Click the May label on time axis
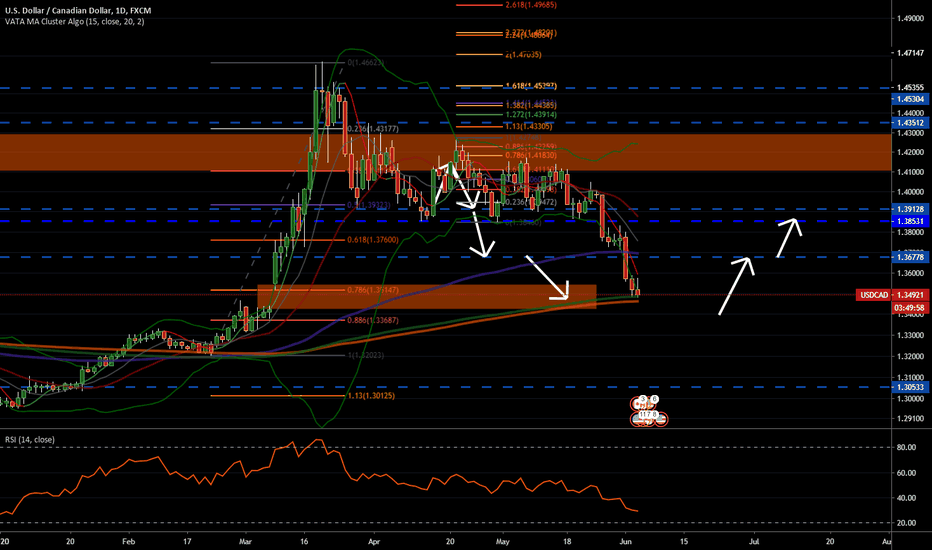The width and height of the screenshot is (932, 550). (503, 542)
